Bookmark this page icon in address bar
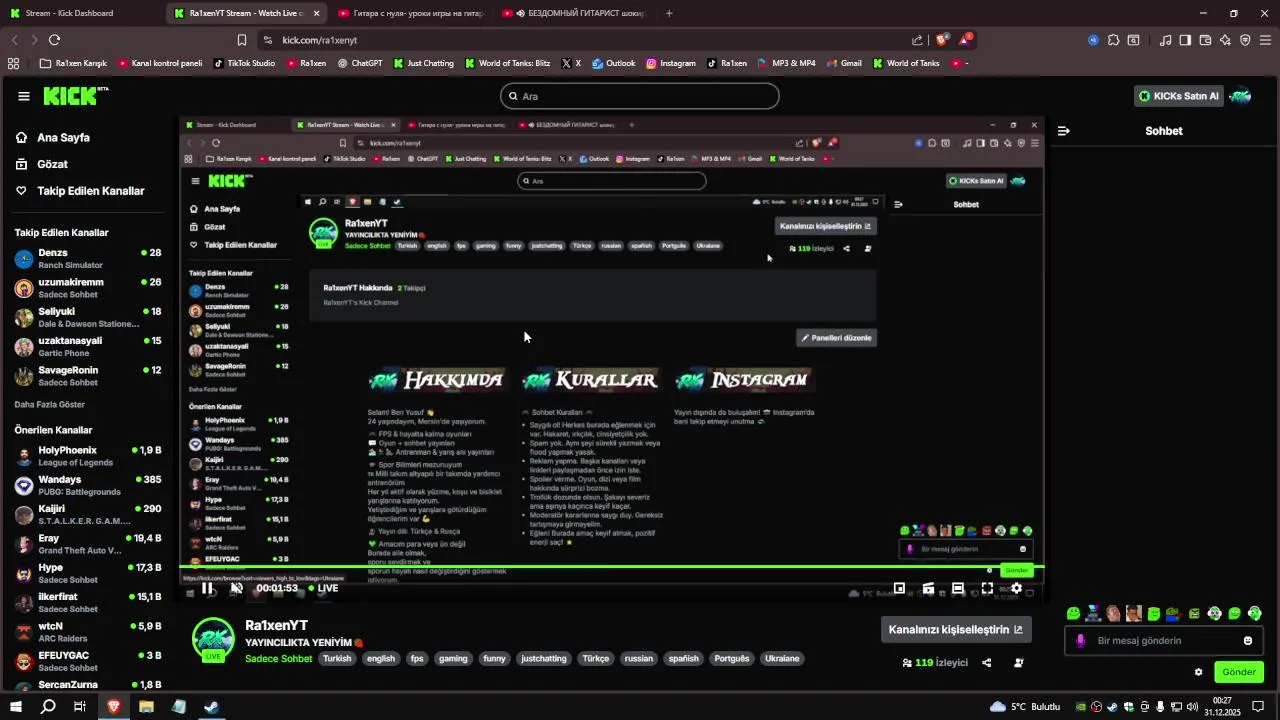This screenshot has height=720, width=1280. [x=241, y=40]
